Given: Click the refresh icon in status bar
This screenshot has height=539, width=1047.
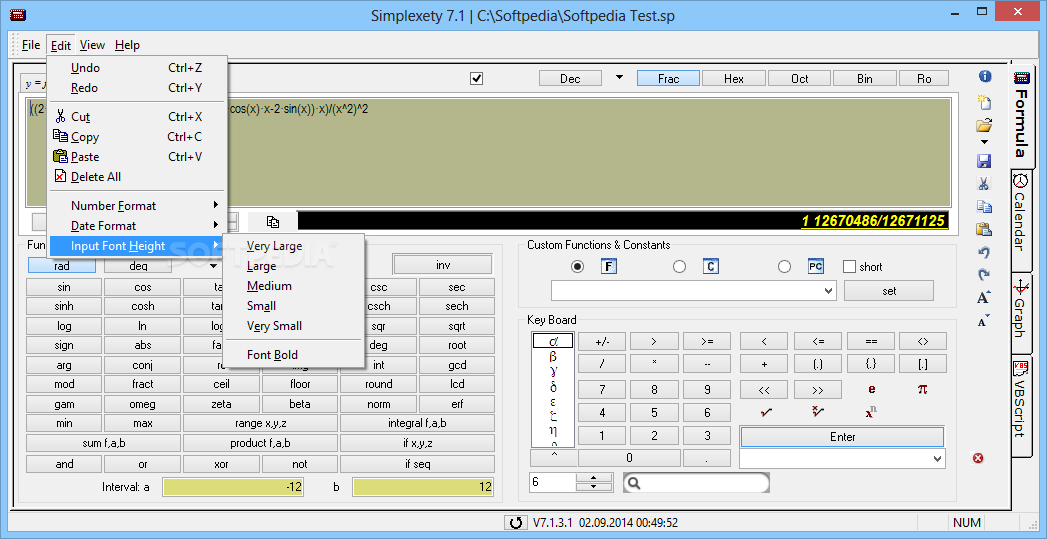Looking at the screenshot, I should coord(515,523).
